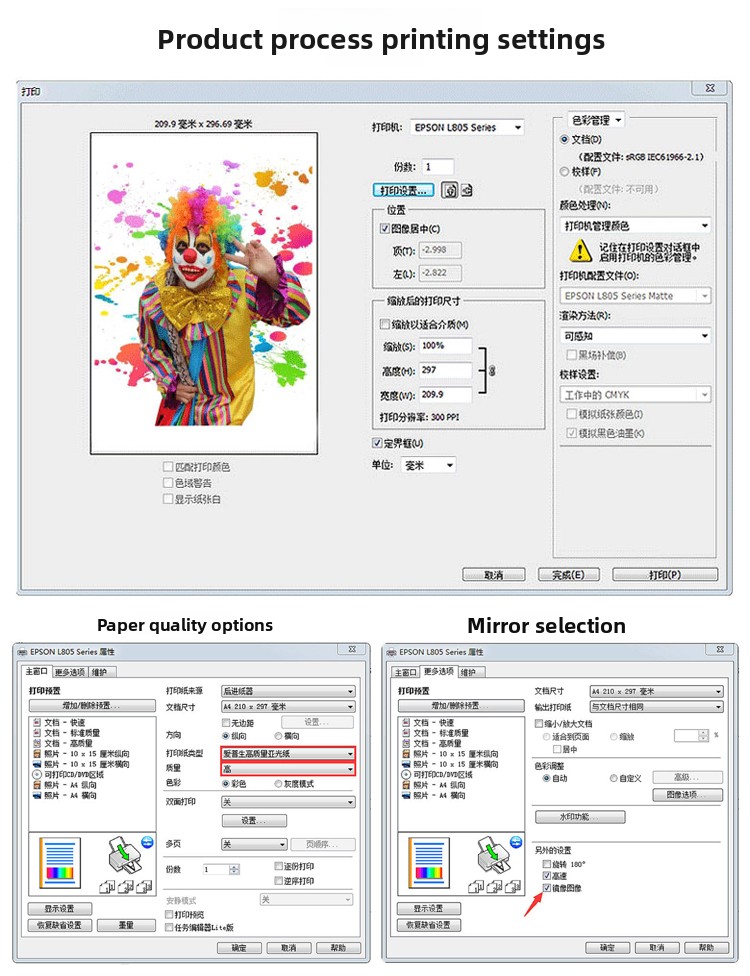This screenshot has height=976, width=750.
Task: Click the blue round icon above the printer in the left dialog
Action: point(147,842)
